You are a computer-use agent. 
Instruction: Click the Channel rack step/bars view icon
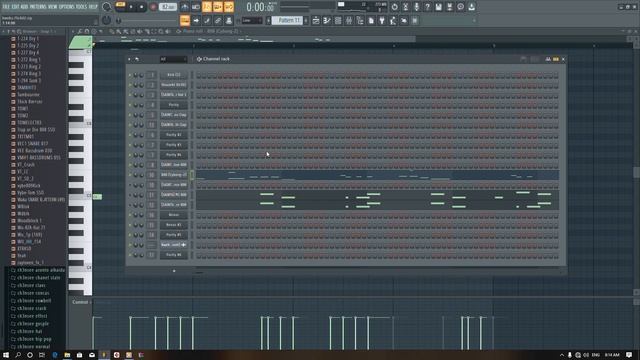point(556,59)
